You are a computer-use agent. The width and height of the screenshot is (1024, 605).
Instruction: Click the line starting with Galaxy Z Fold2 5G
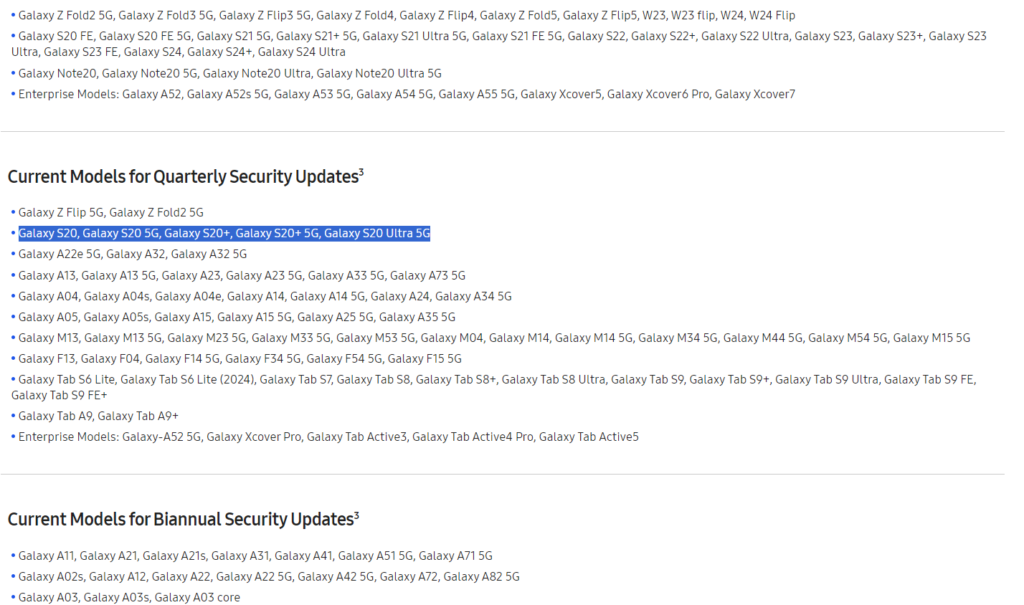(x=406, y=15)
